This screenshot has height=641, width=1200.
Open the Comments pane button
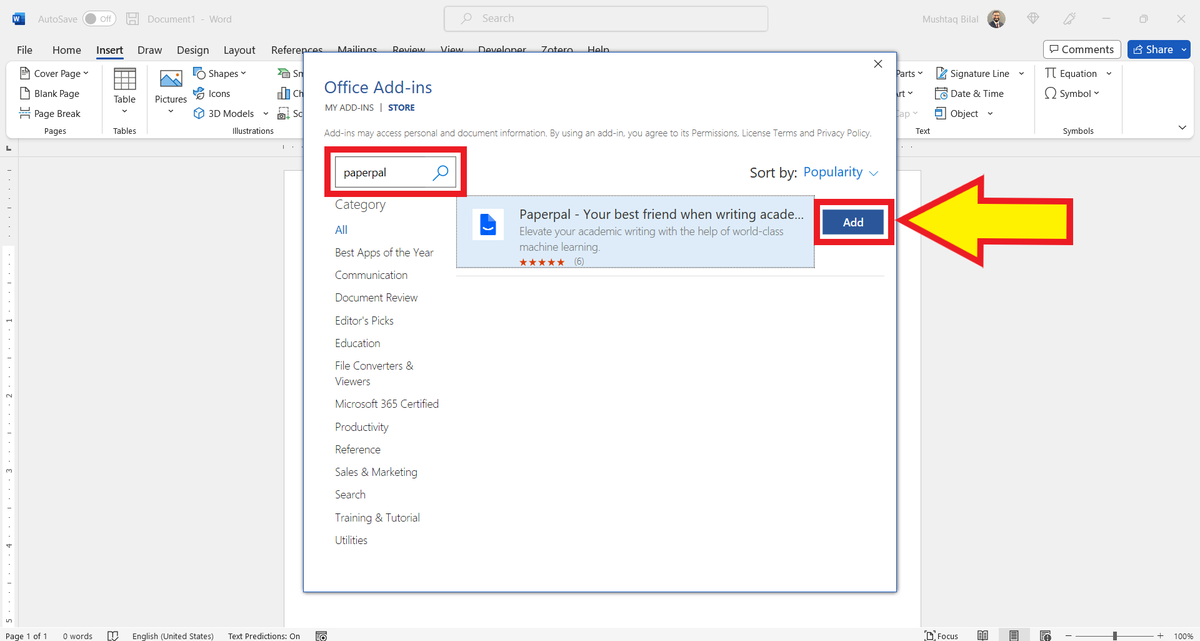(1082, 49)
